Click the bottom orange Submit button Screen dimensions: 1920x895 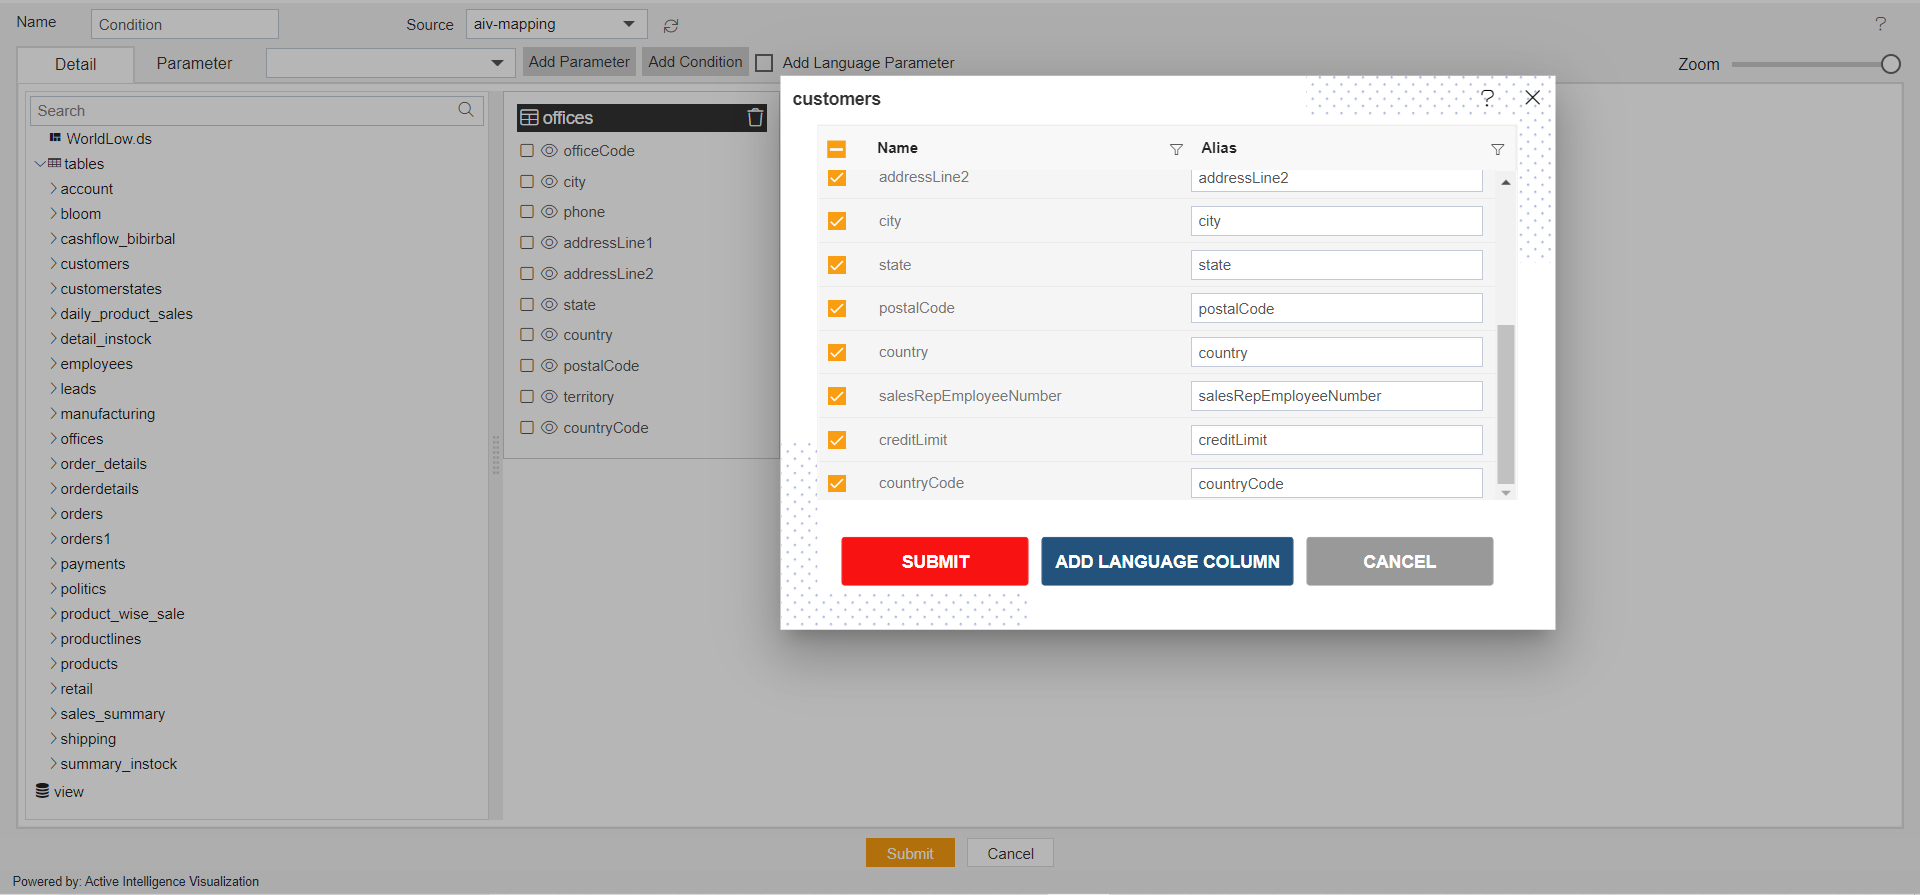pos(910,853)
